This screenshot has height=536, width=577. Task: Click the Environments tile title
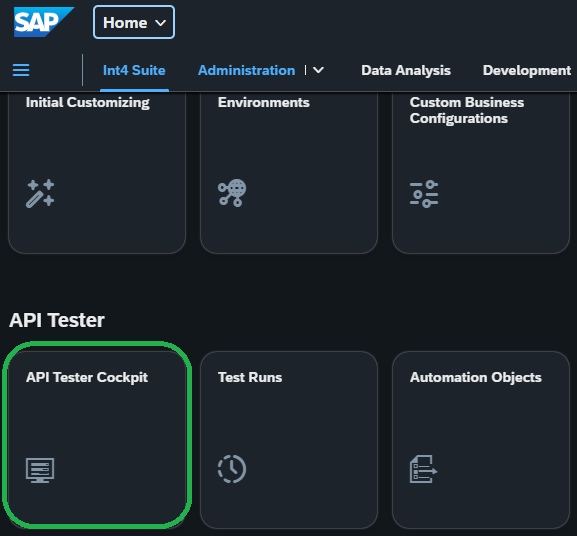[263, 102]
